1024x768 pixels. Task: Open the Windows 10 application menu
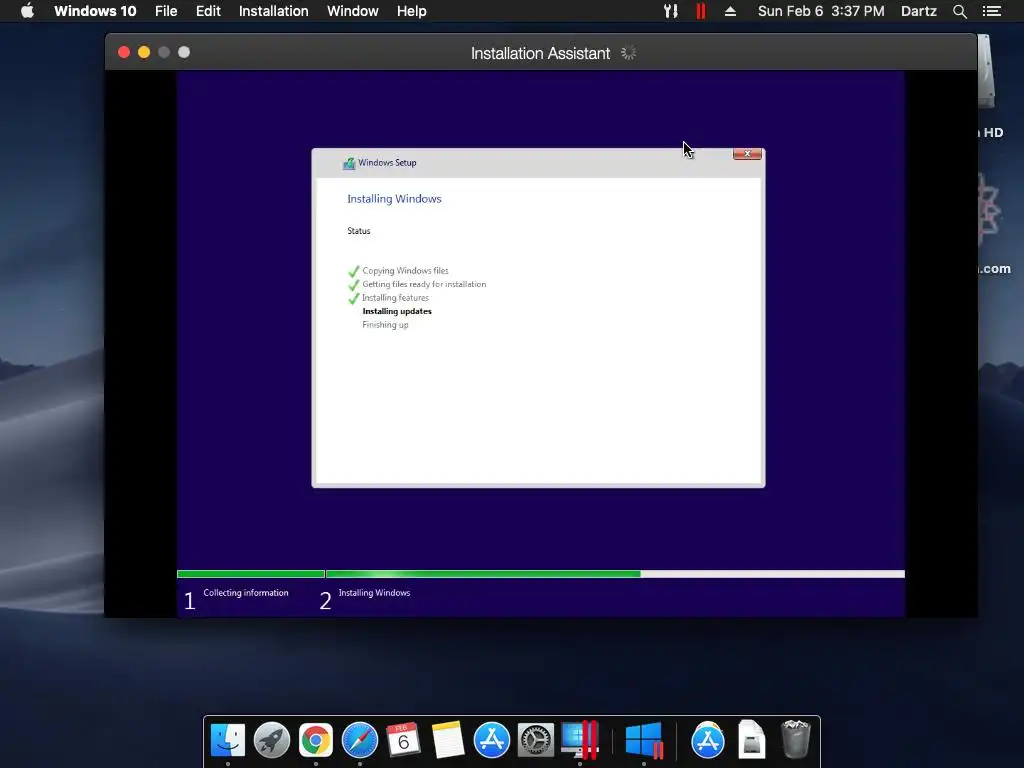(95, 11)
